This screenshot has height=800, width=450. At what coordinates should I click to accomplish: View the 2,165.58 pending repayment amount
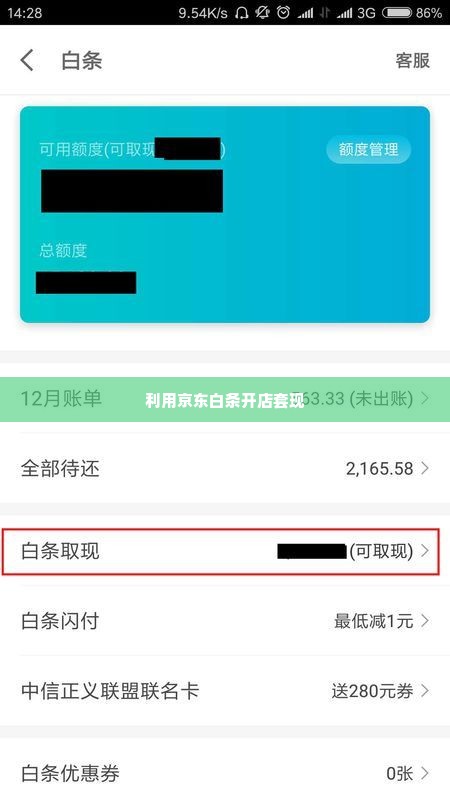[x=380, y=468]
